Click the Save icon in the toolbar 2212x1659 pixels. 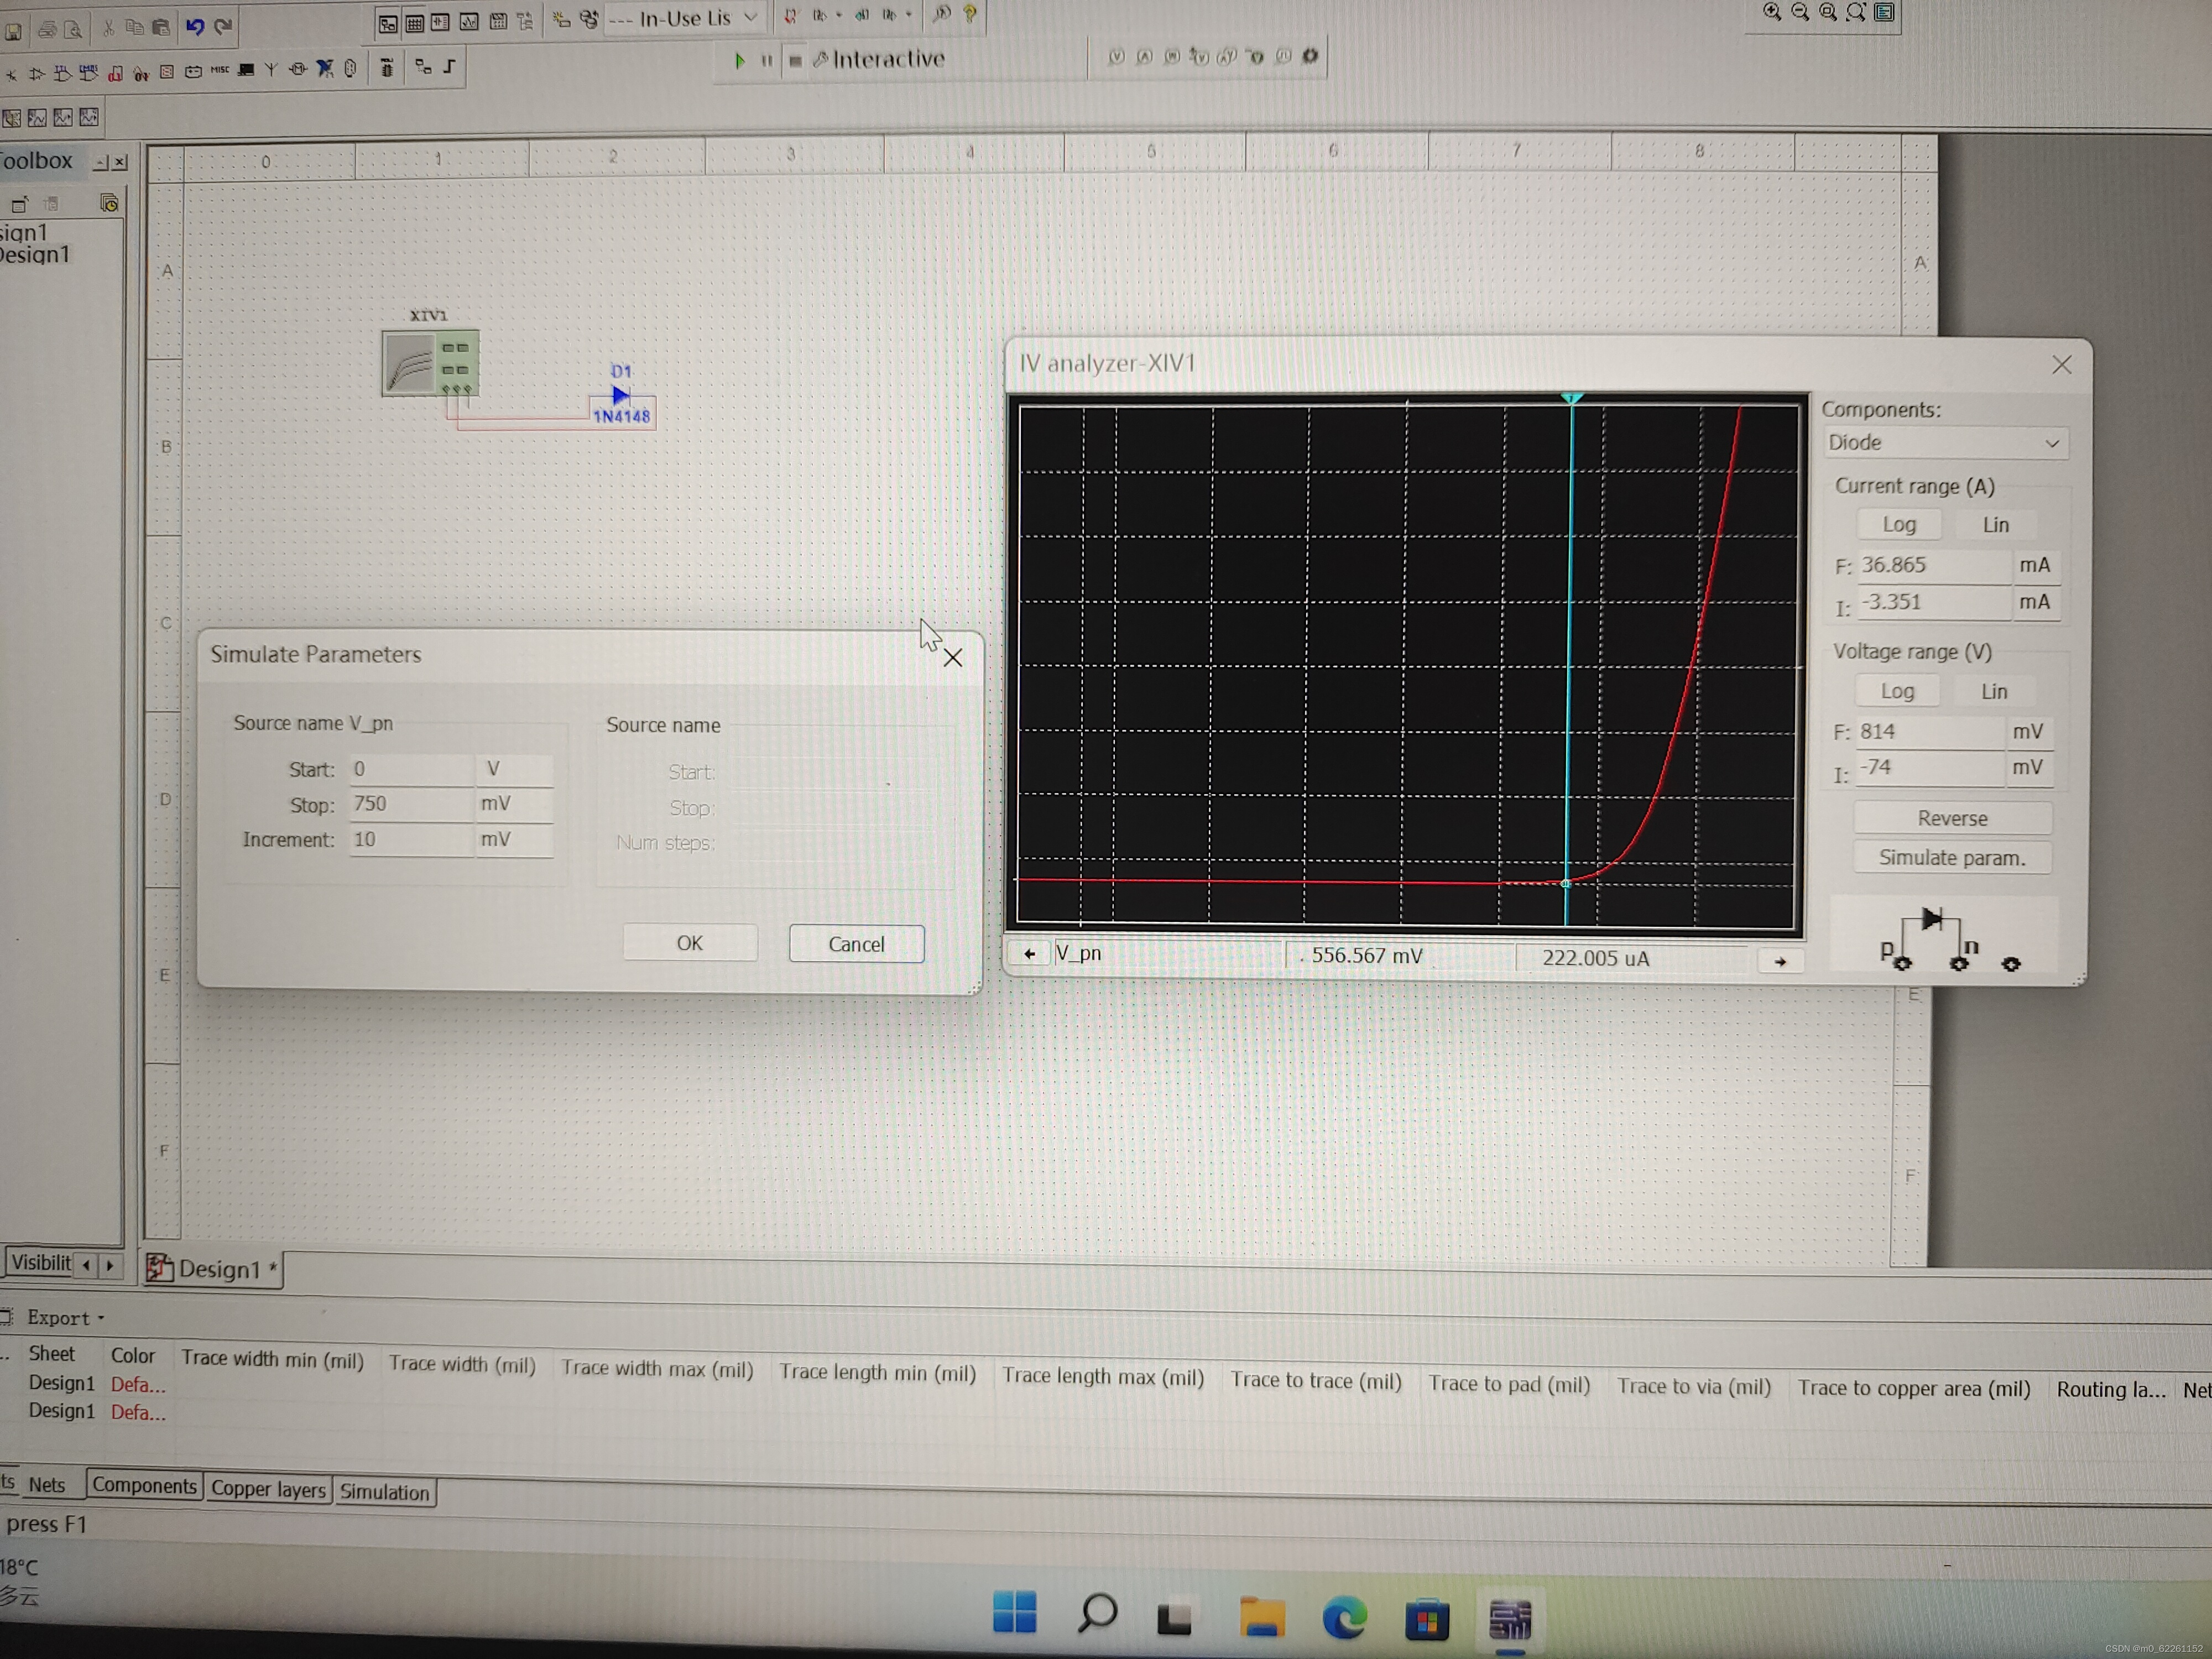click(13, 31)
